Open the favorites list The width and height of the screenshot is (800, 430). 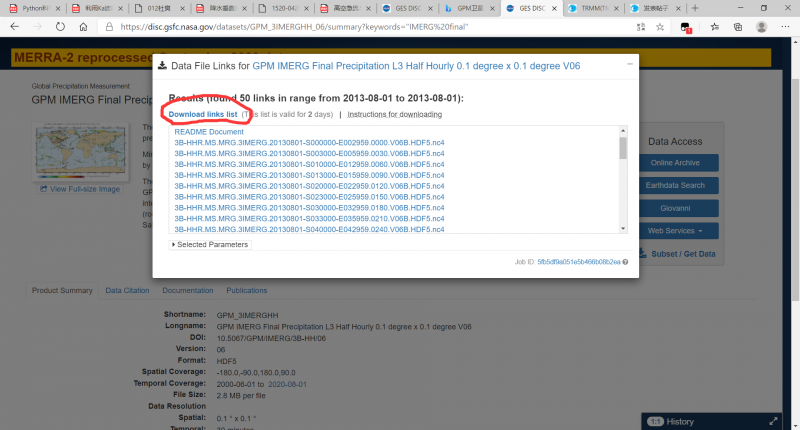(x=715, y=27)
